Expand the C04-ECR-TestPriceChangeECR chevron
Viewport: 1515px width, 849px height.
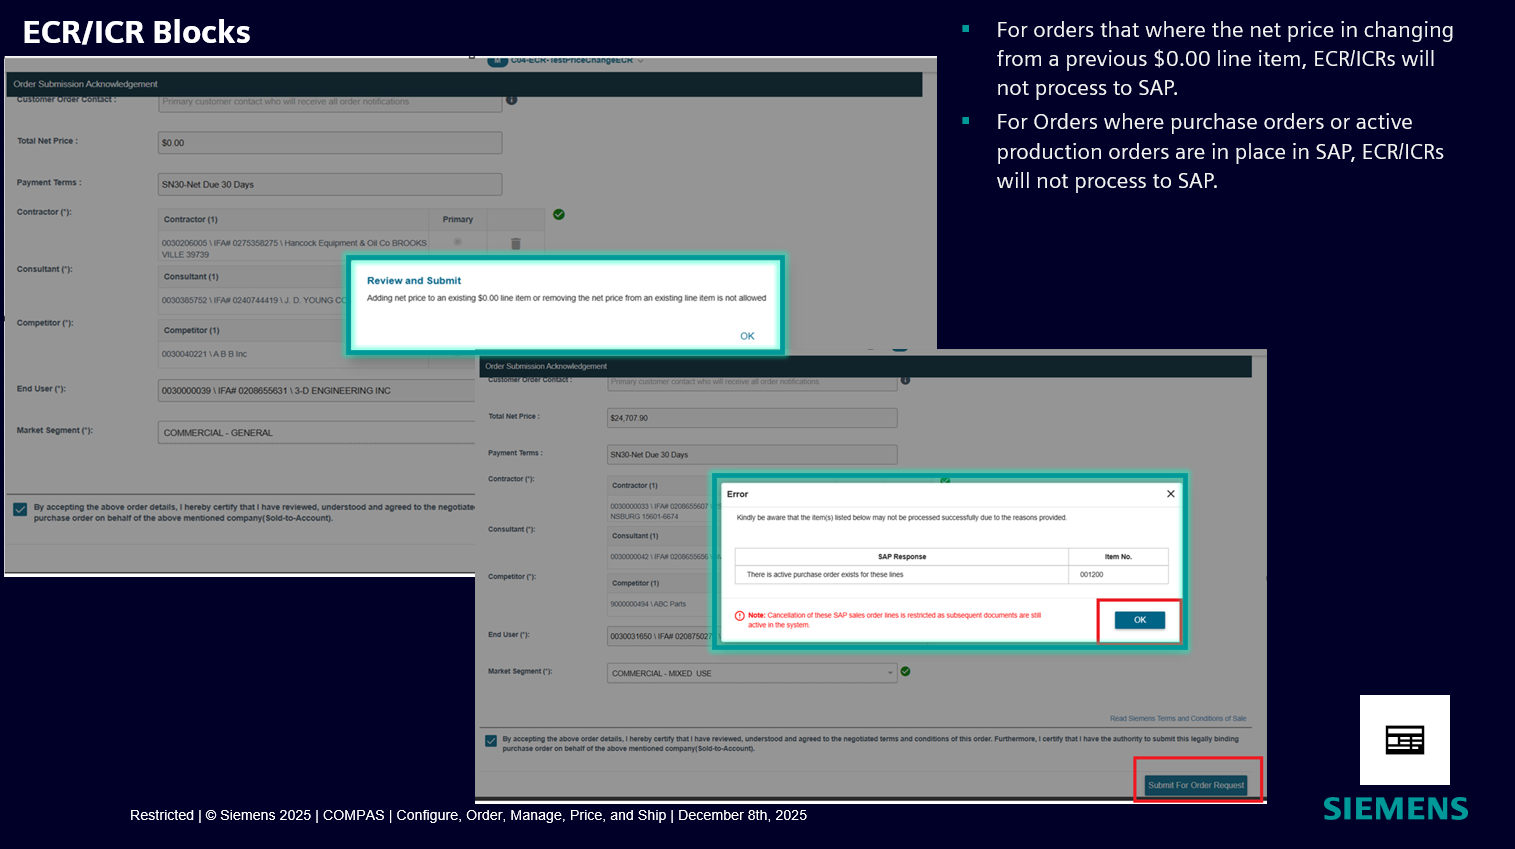(x=641, y=61)
